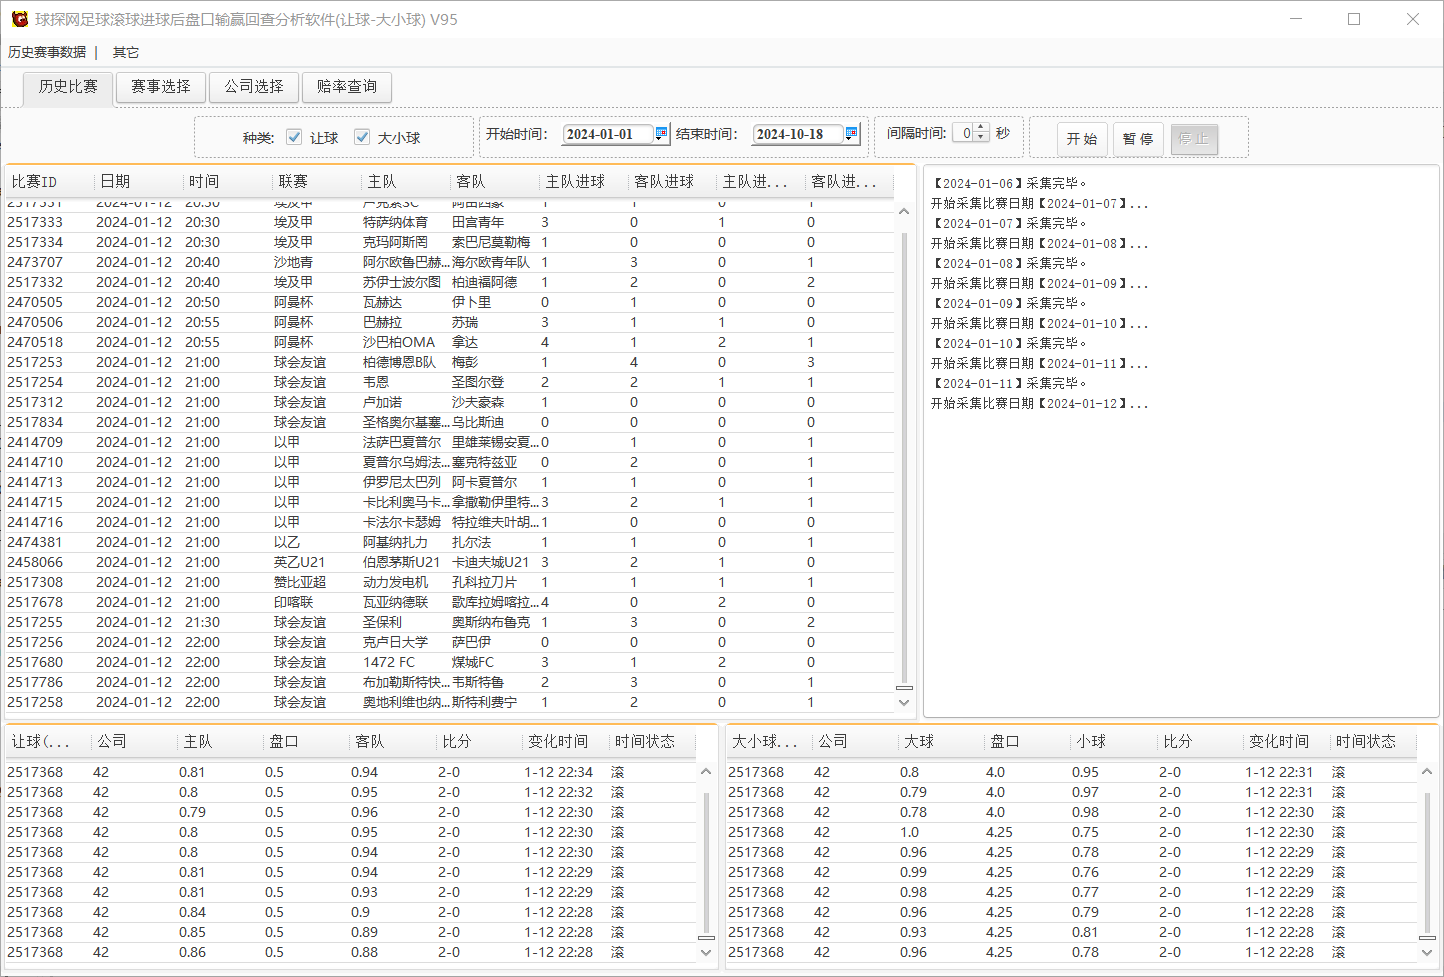Switch to 赔率查询 tab
This screenshot has width=1444, height=977.
tap(347, 87)
